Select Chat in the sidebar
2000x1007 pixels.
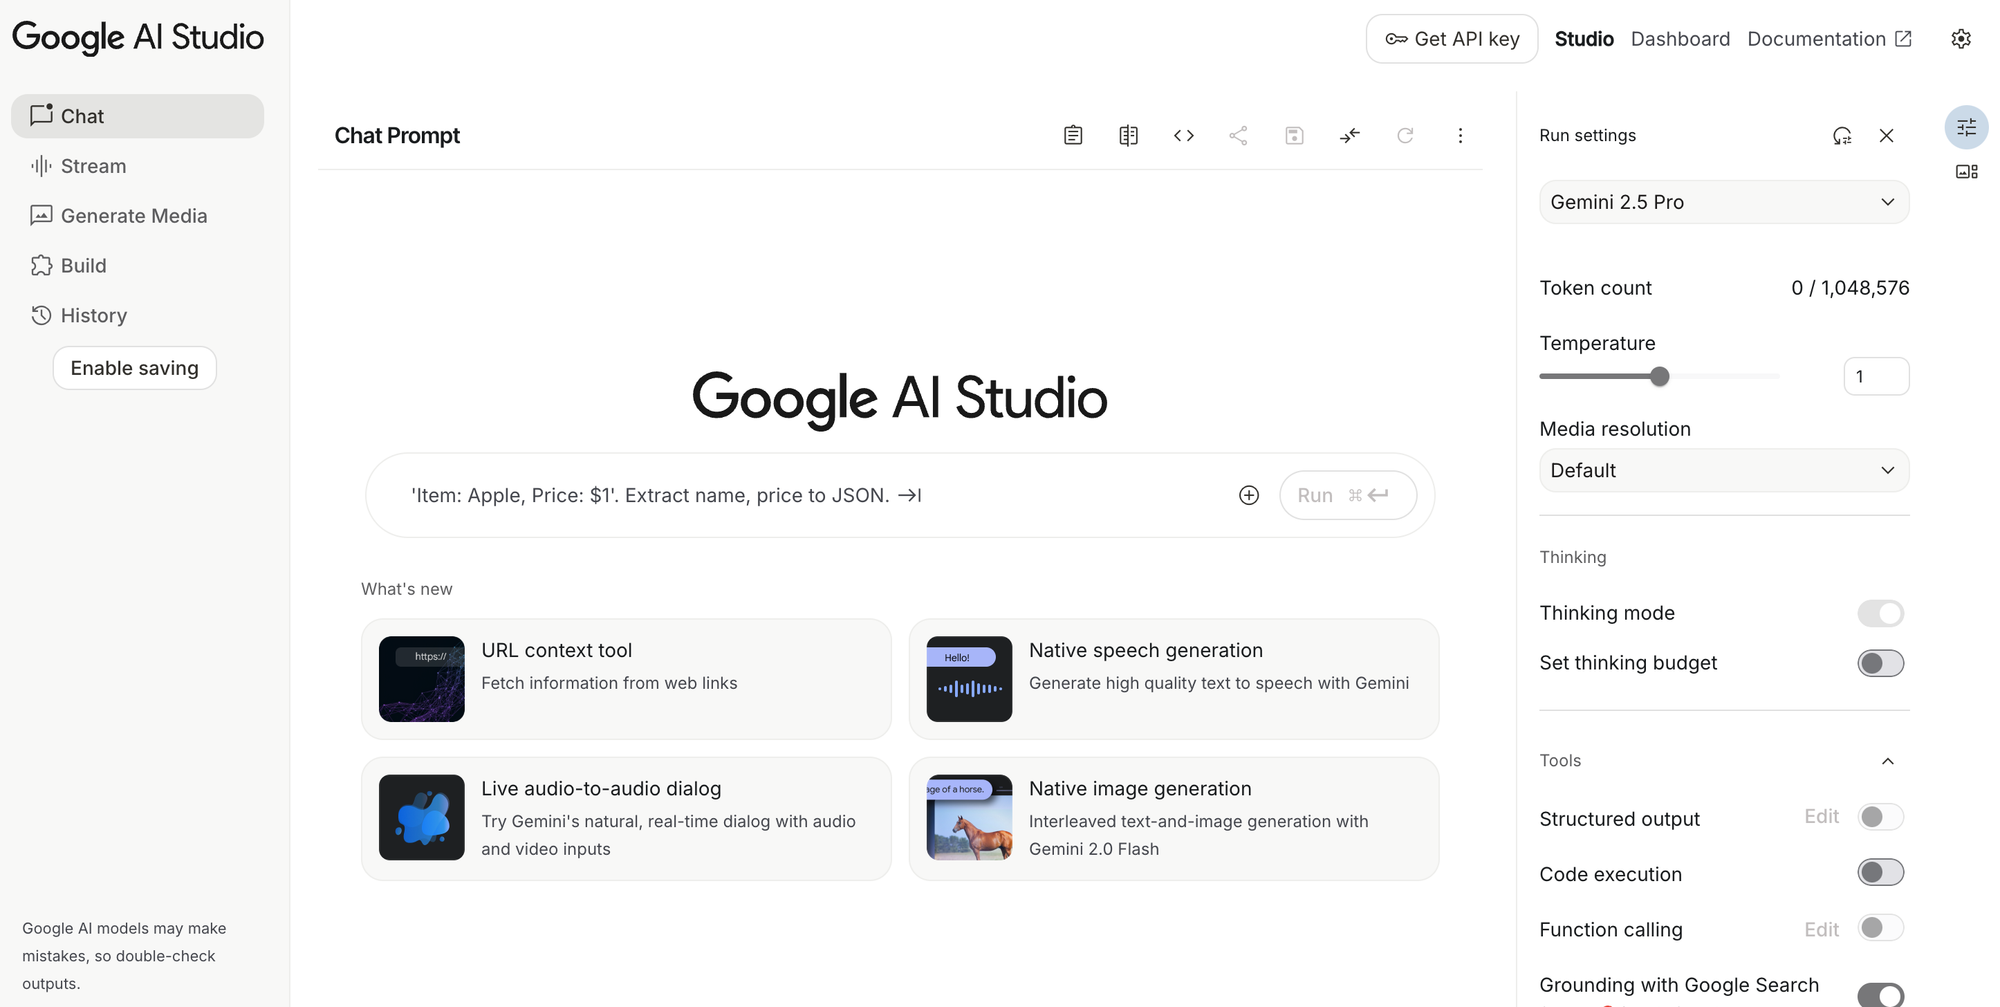pos(138,116)
